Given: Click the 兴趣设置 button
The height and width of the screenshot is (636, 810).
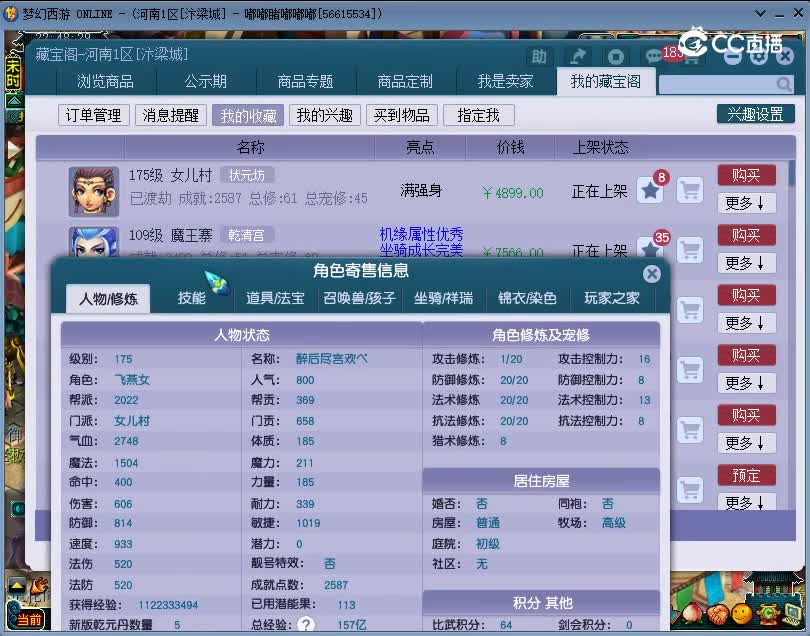Looking at the screenshot, I should click(755, 114).
